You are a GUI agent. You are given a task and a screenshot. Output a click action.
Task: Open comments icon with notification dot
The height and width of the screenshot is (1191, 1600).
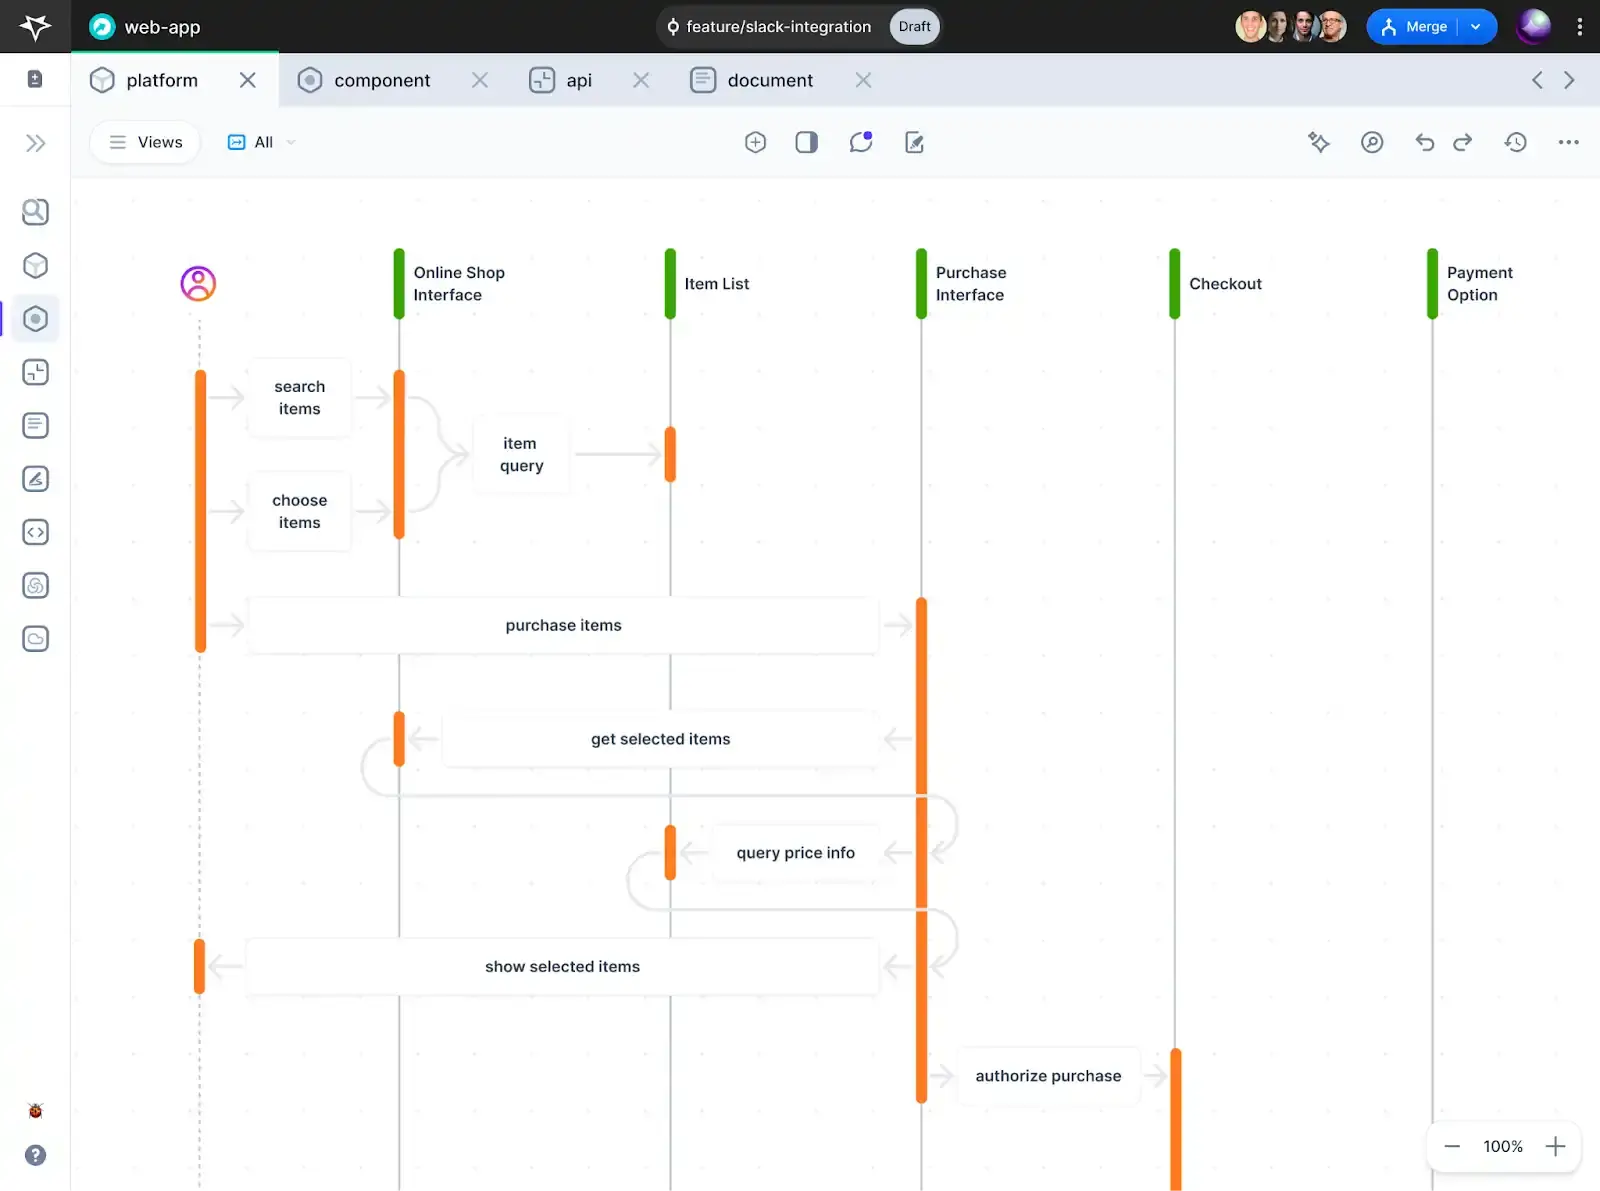pyautogui.click(x=860, y=142)
